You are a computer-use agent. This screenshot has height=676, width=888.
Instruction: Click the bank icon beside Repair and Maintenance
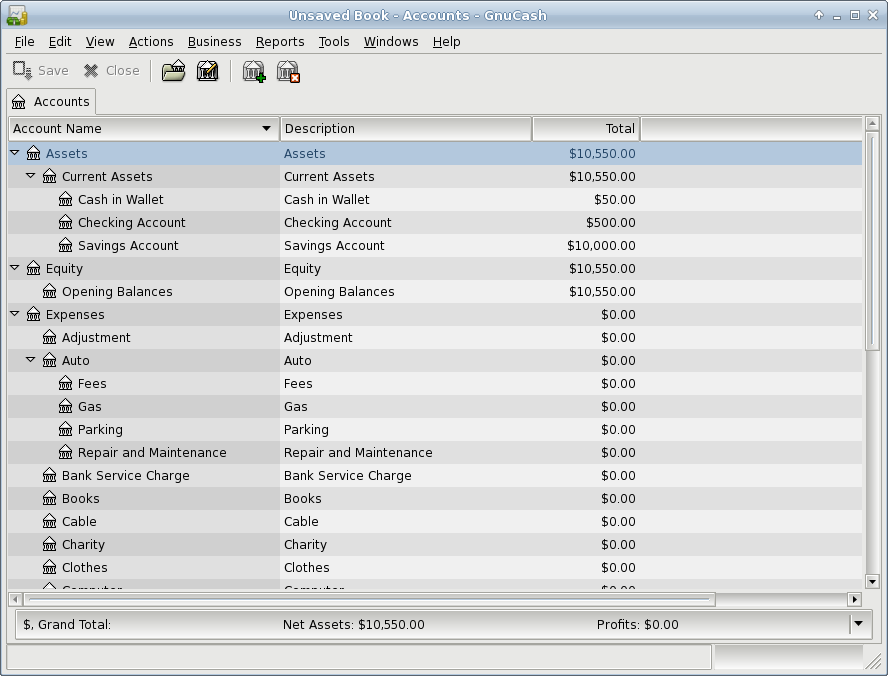(65, 452)
